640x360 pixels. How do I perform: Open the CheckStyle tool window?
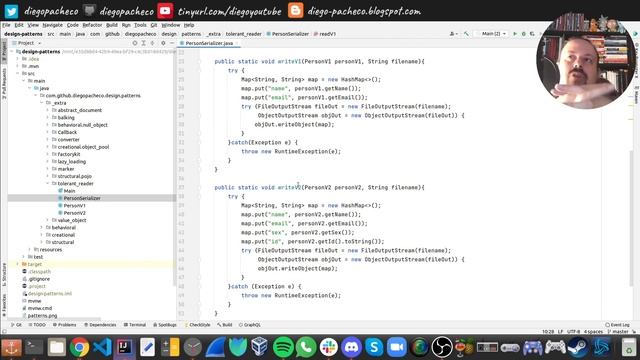click(x=198, y=325)
